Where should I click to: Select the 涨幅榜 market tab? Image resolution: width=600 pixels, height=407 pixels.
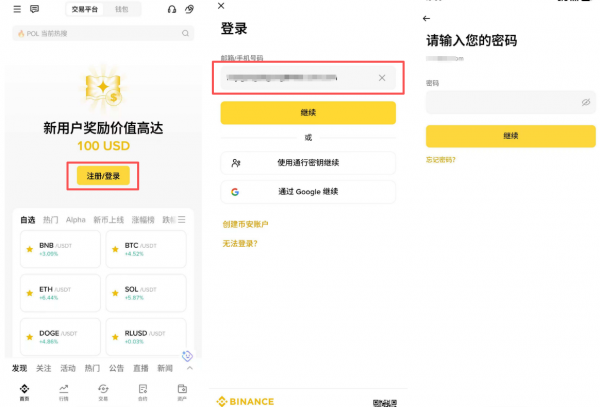click(143, 220)
